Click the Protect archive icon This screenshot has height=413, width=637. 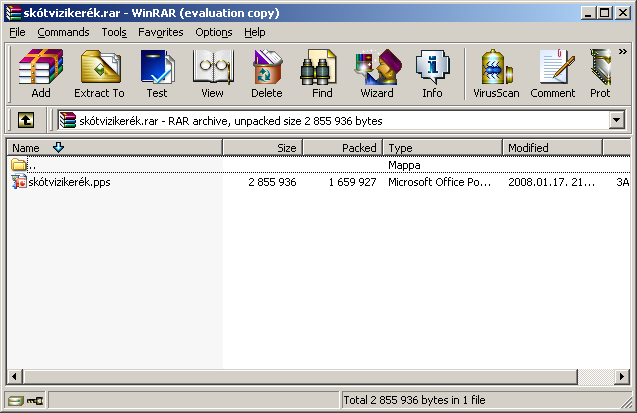click(x=600, y=73)
